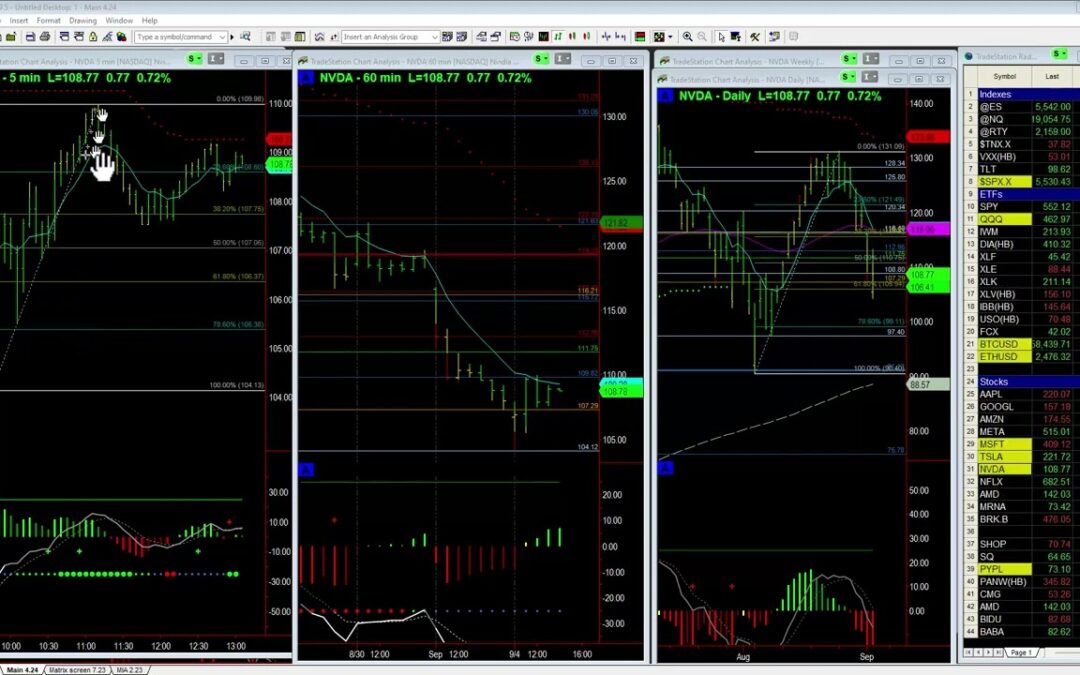Click the red price marker on Daily chart axis
This screenshot has height=675, width=1080.
click(926, 137)
